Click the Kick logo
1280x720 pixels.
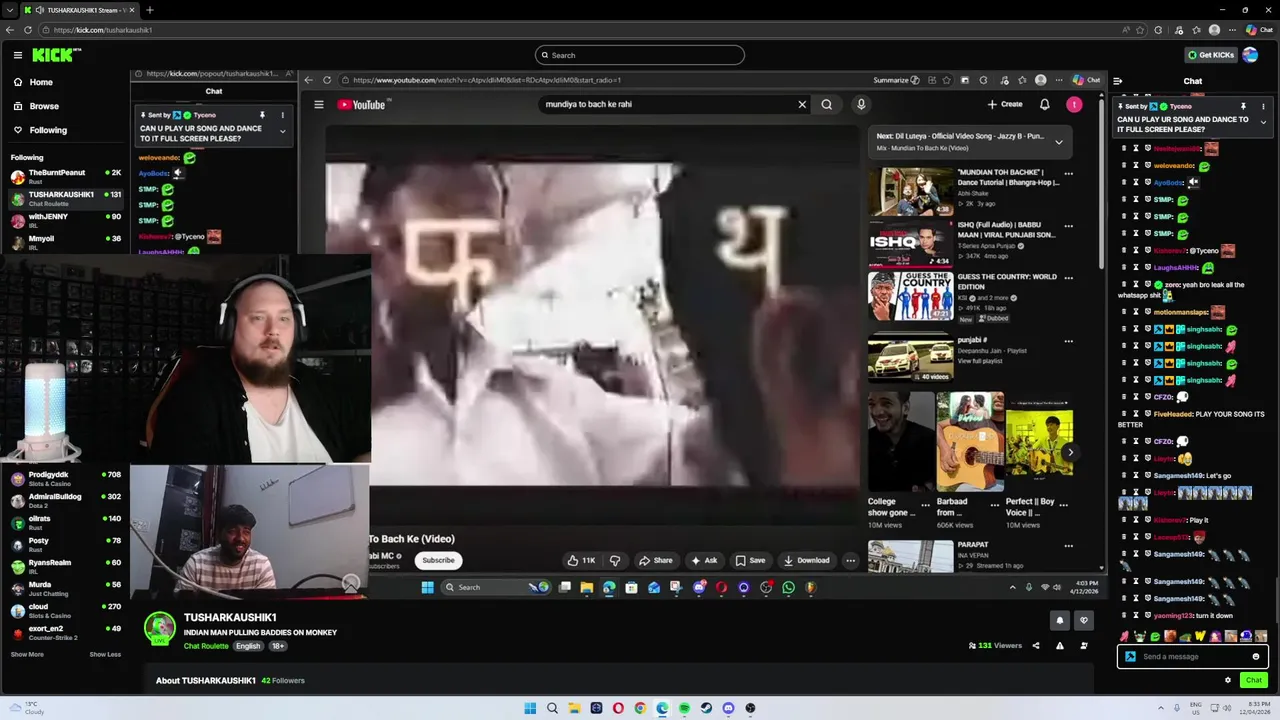point(56,55)
